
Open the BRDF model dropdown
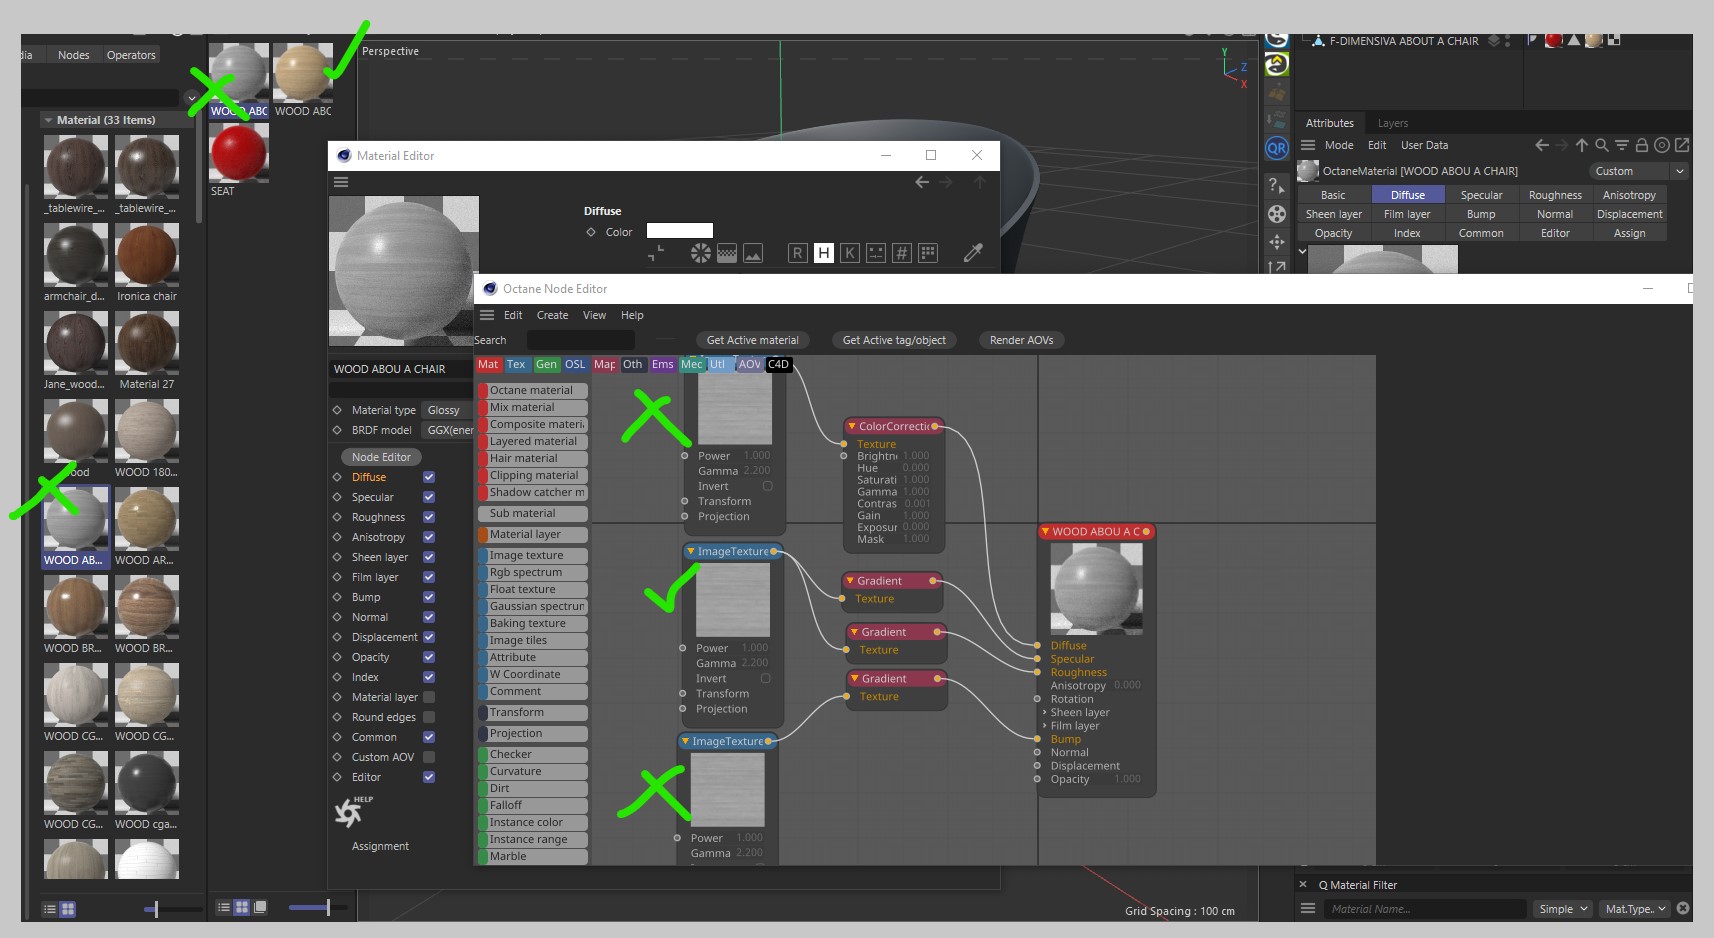coord(447,430)
